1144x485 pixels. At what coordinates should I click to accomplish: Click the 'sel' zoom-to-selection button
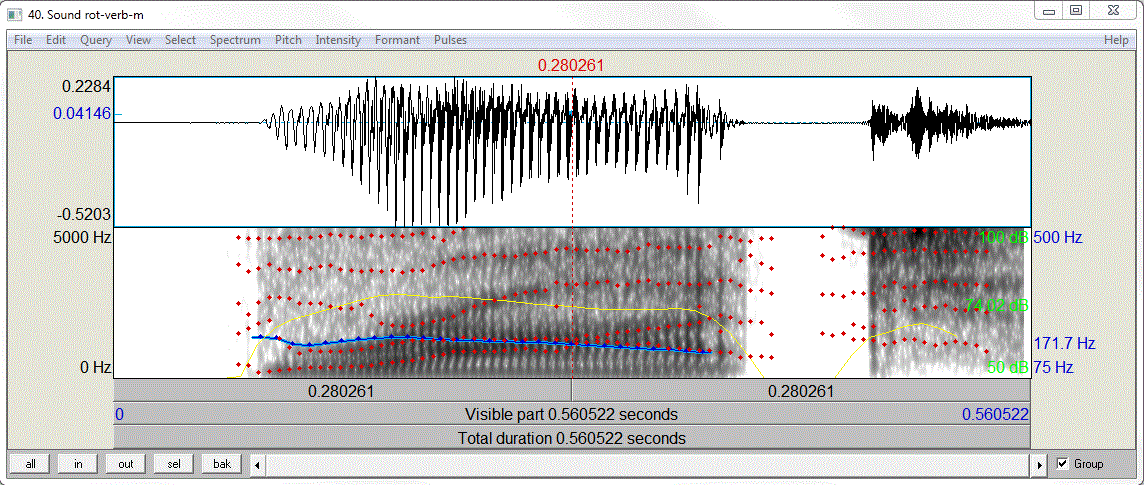[174, 464]
